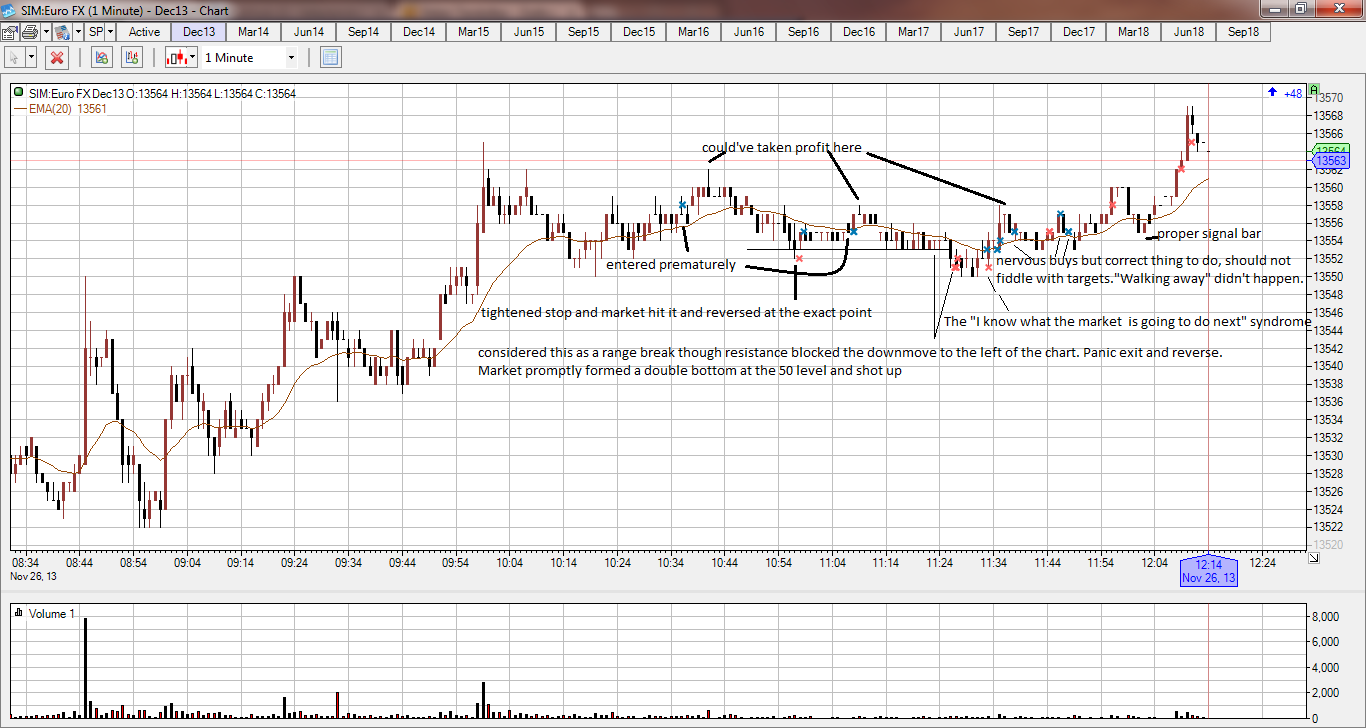
Task: Open the Mar16 contract tab
Action: pyautogui.click(x=694, y=32)
